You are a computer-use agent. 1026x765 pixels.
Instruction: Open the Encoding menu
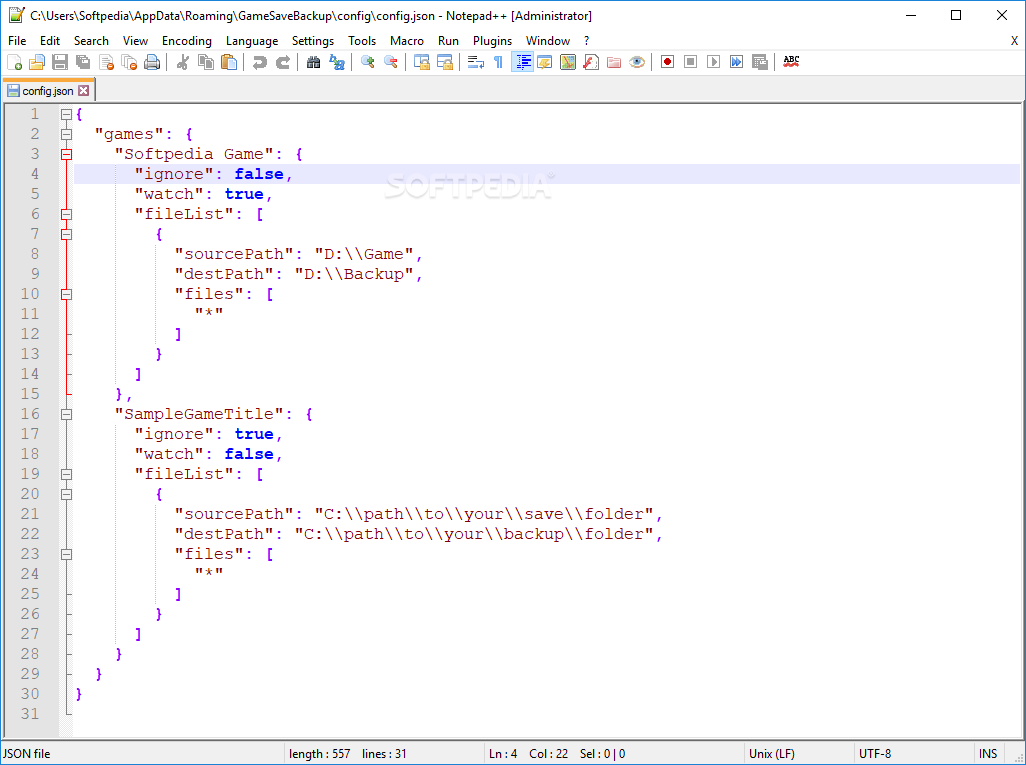tap(186, 41)
